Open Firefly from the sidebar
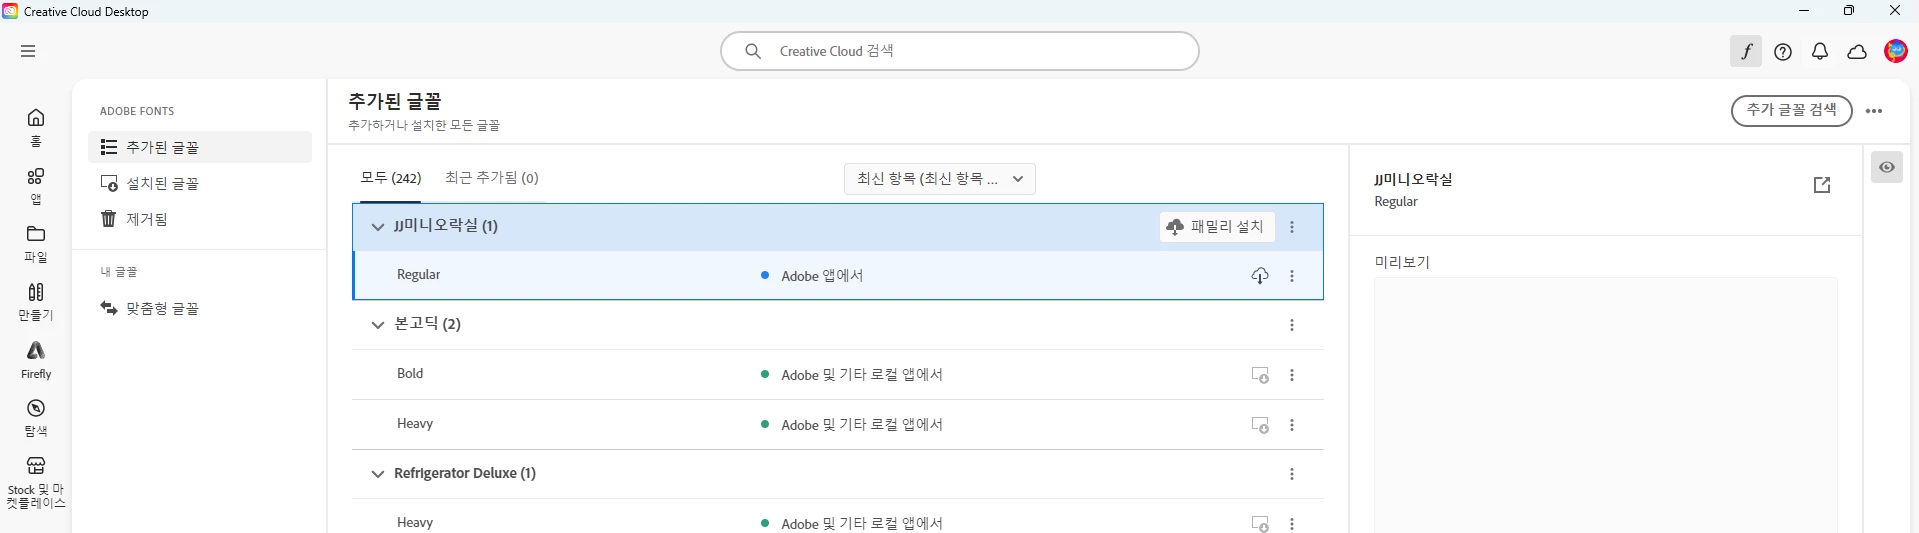This screenshot has width=1919, height=533. point(36,361)
